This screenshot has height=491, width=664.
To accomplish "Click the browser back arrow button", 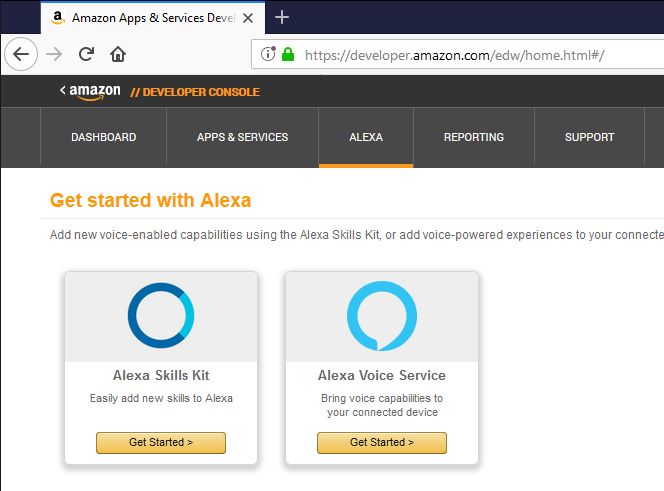I will pyautogui.click(x=20, y=54).
